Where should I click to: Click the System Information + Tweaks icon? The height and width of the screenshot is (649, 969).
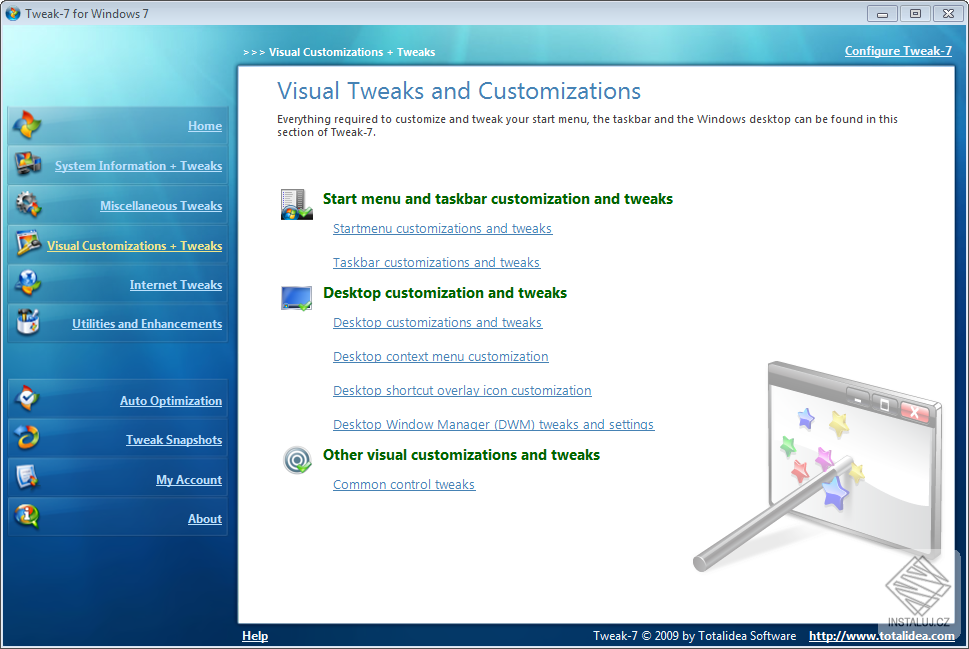tap(28, 164)
